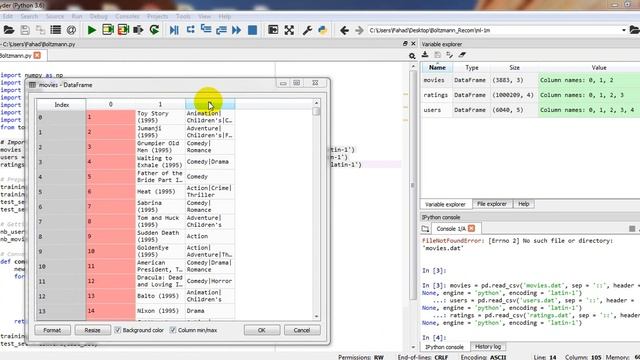Click the debugger run current line icon
The width and height of the screenshot is (640, 360).
pos(190,30)
